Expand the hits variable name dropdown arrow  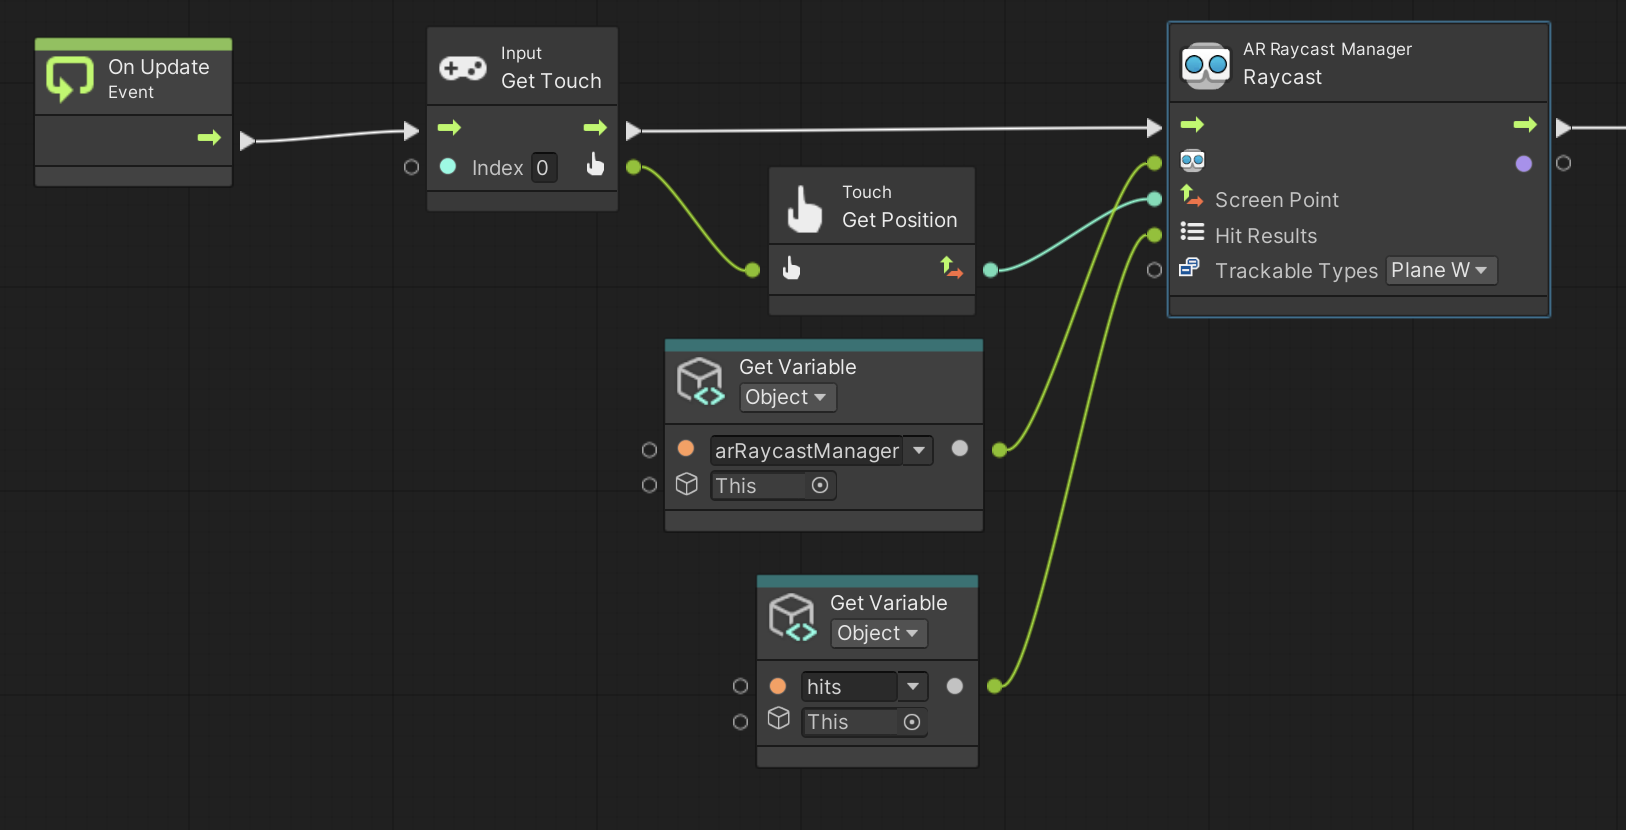point(912,686)
